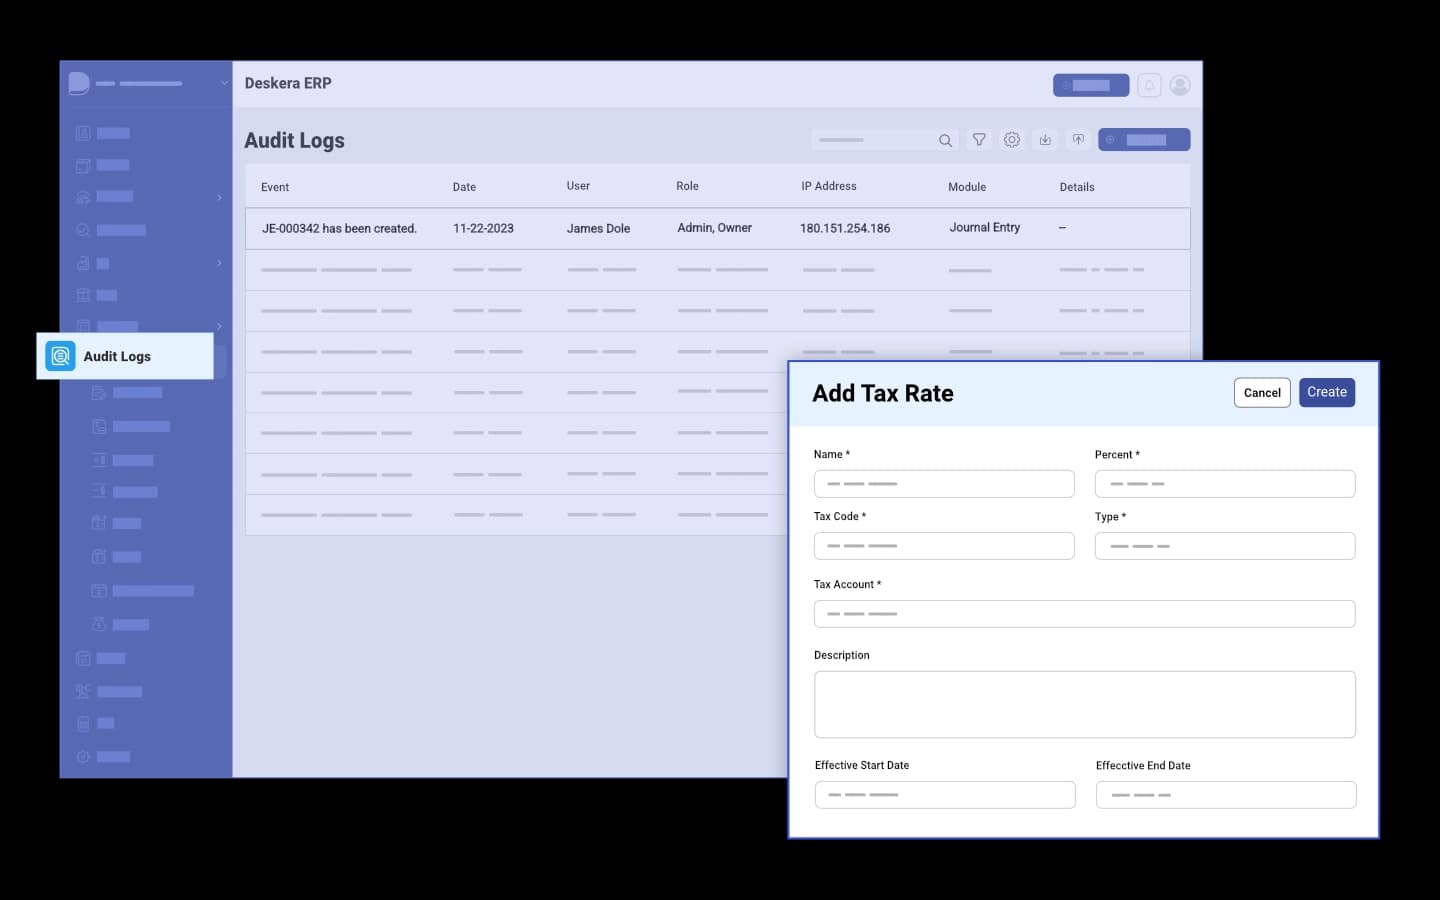The height and width of the screenshot is (900, 1440).
Task: Click the search magnifier icon in Audit Logs
Action: pyautogui.click(x=945, y=141)
